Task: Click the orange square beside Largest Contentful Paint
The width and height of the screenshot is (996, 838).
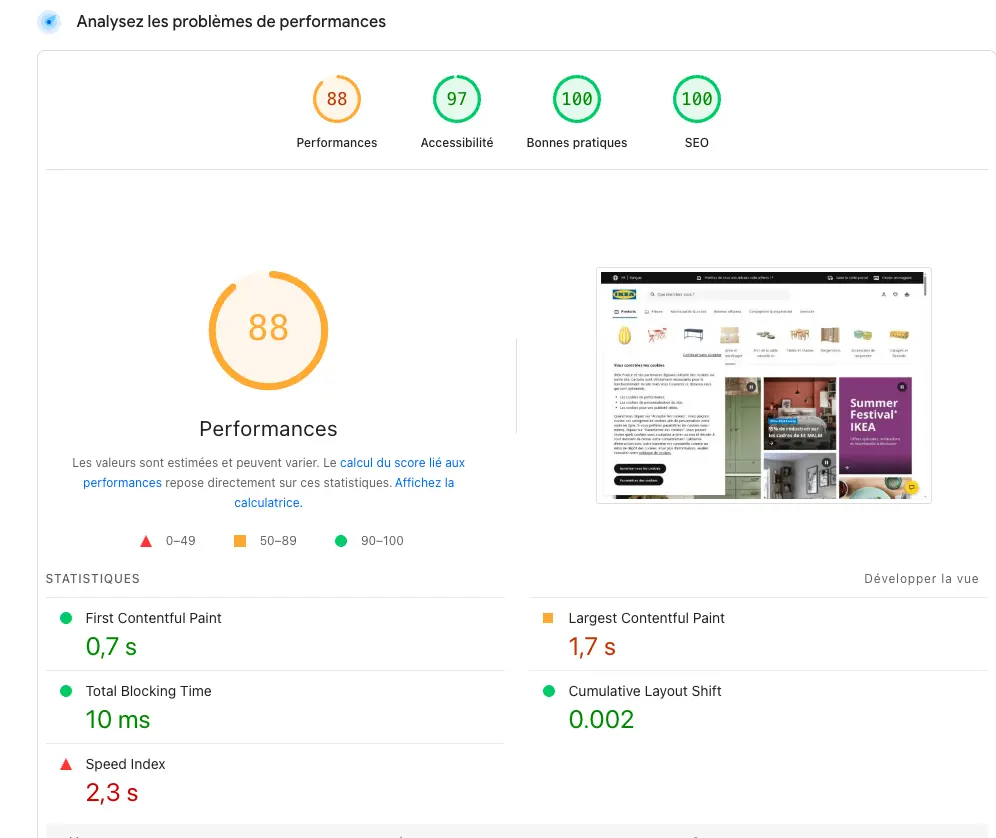Action: (x=548, y=618)
